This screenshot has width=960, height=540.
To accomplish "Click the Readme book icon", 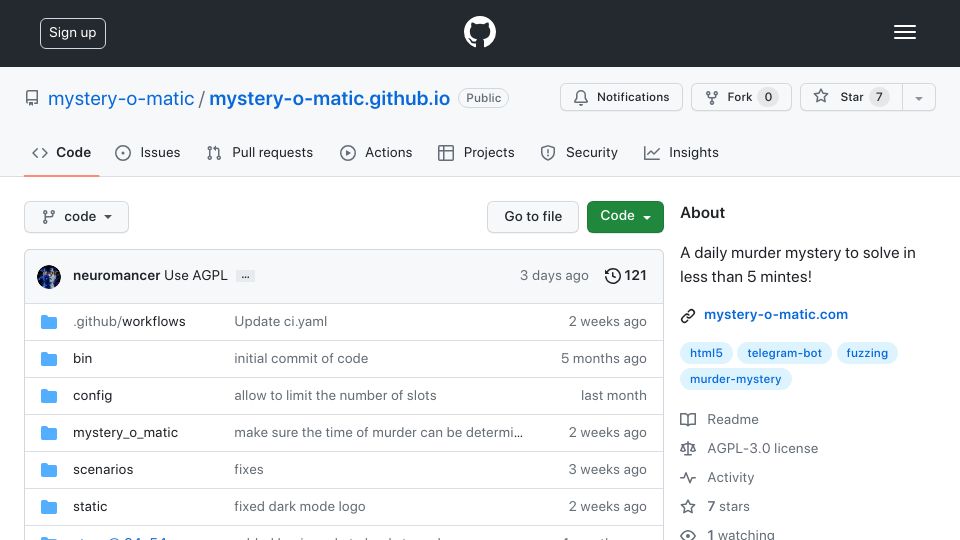I will pos(688,419).
